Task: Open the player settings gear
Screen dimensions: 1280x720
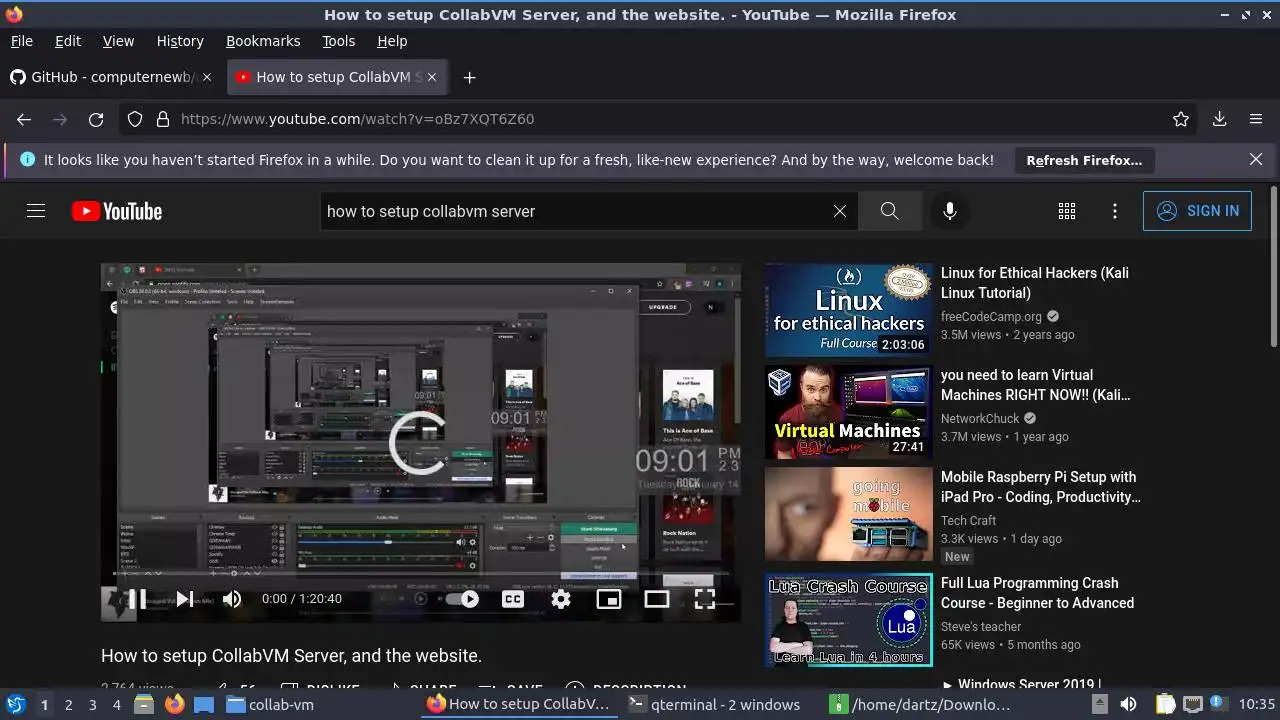Action: coord(561,599)
